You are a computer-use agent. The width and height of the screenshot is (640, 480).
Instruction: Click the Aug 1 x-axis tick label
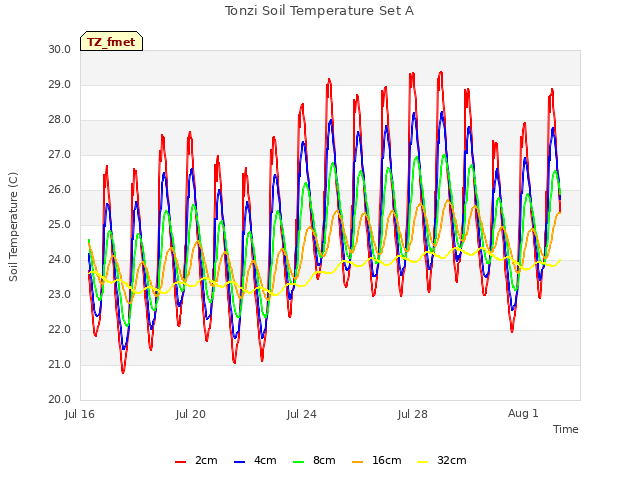(x=523, y=413)
